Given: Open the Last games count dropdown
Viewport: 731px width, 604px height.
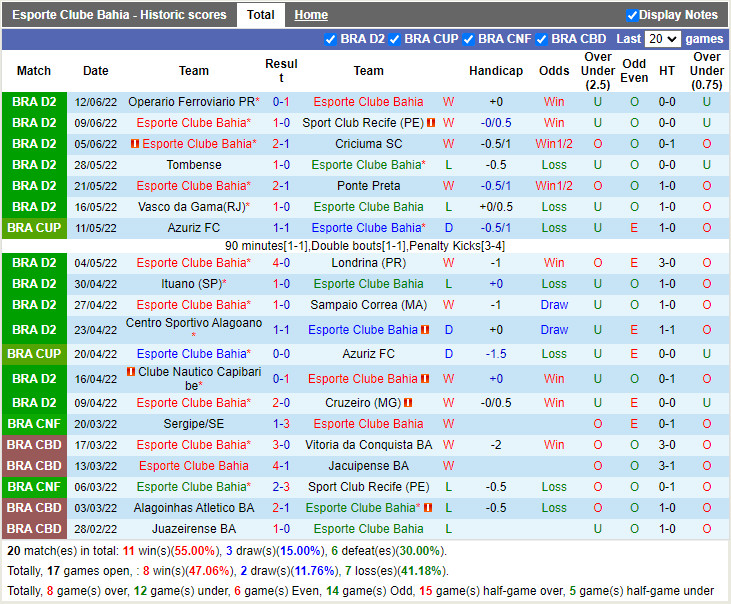Looking at the screenshot, I should point(663,39).
